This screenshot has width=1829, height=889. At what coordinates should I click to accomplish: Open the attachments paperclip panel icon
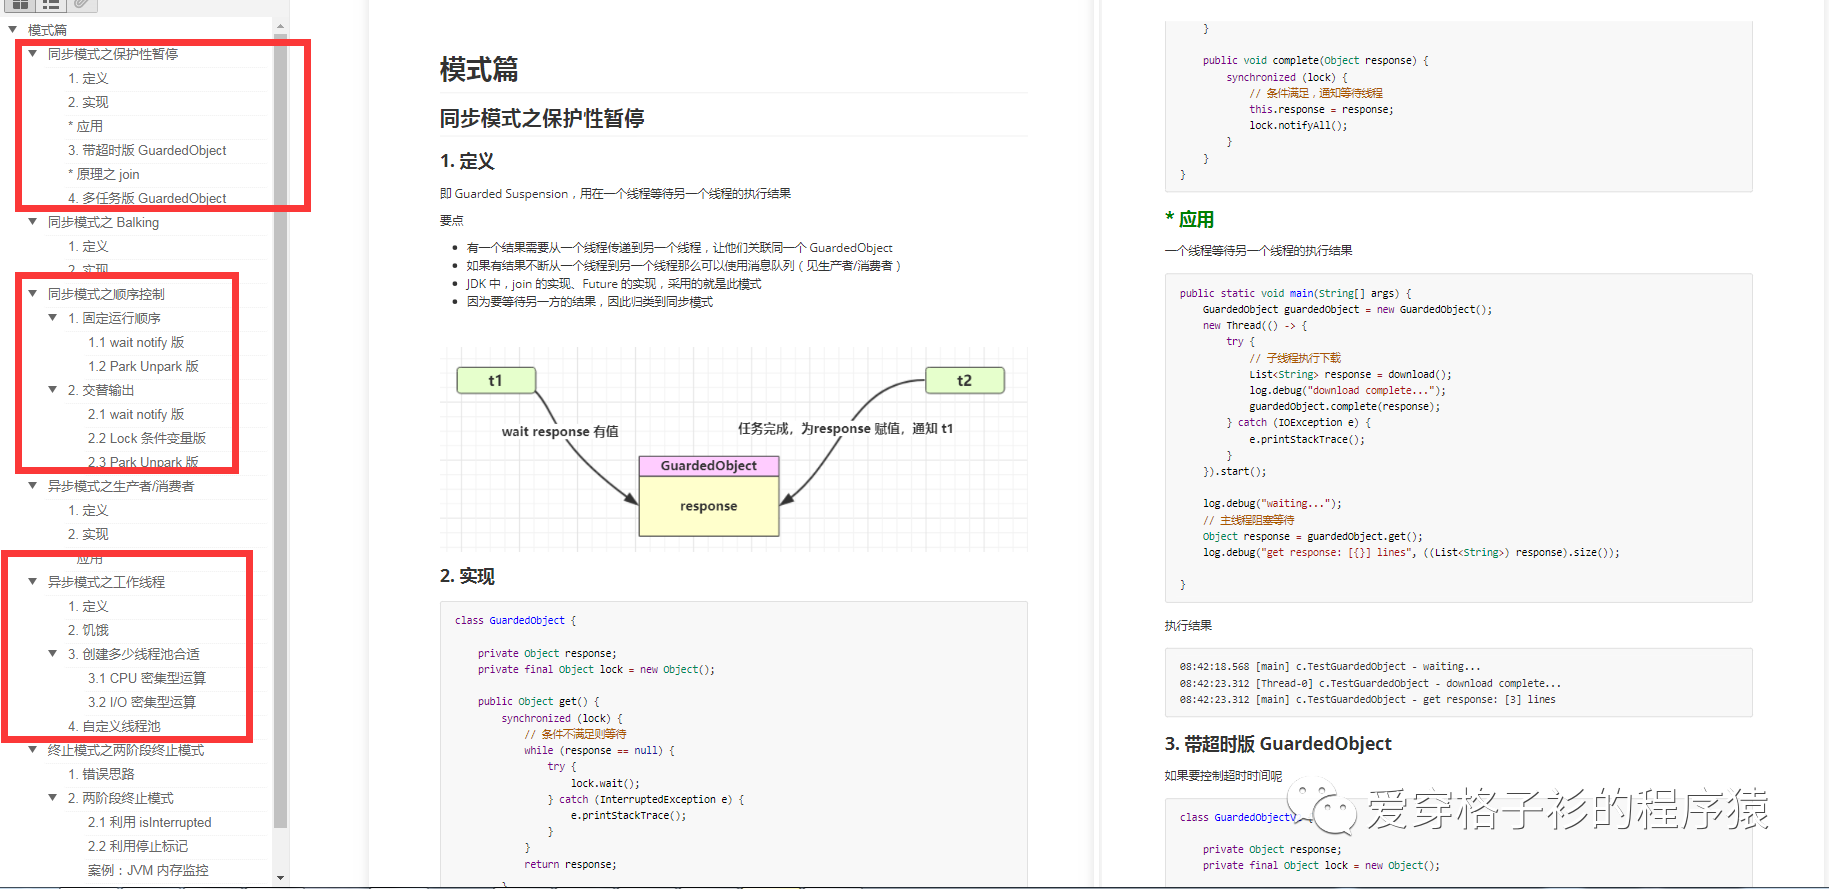pyautogui.click(x=83, y=4)
